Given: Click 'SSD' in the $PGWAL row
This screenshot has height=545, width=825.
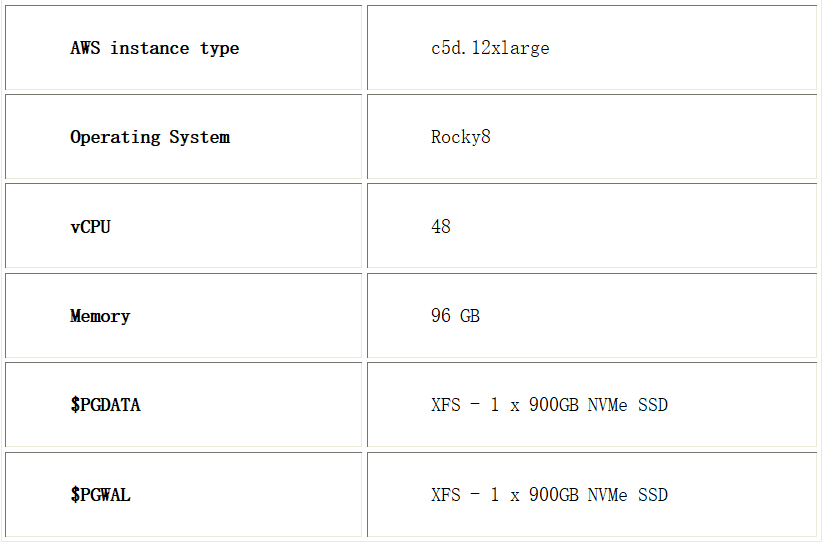Looking at the screenshot, I should coord(653,495).
